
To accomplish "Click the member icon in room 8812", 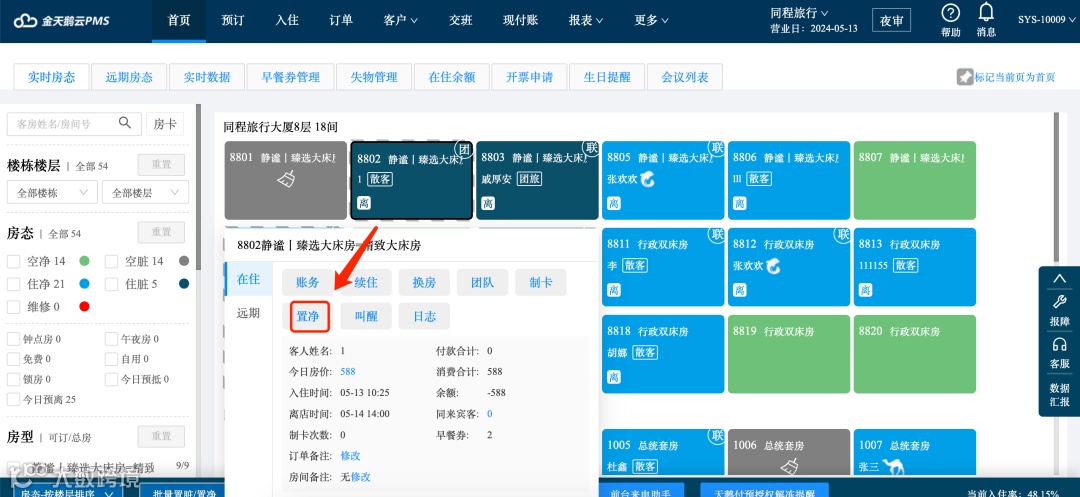I will 773,265.
